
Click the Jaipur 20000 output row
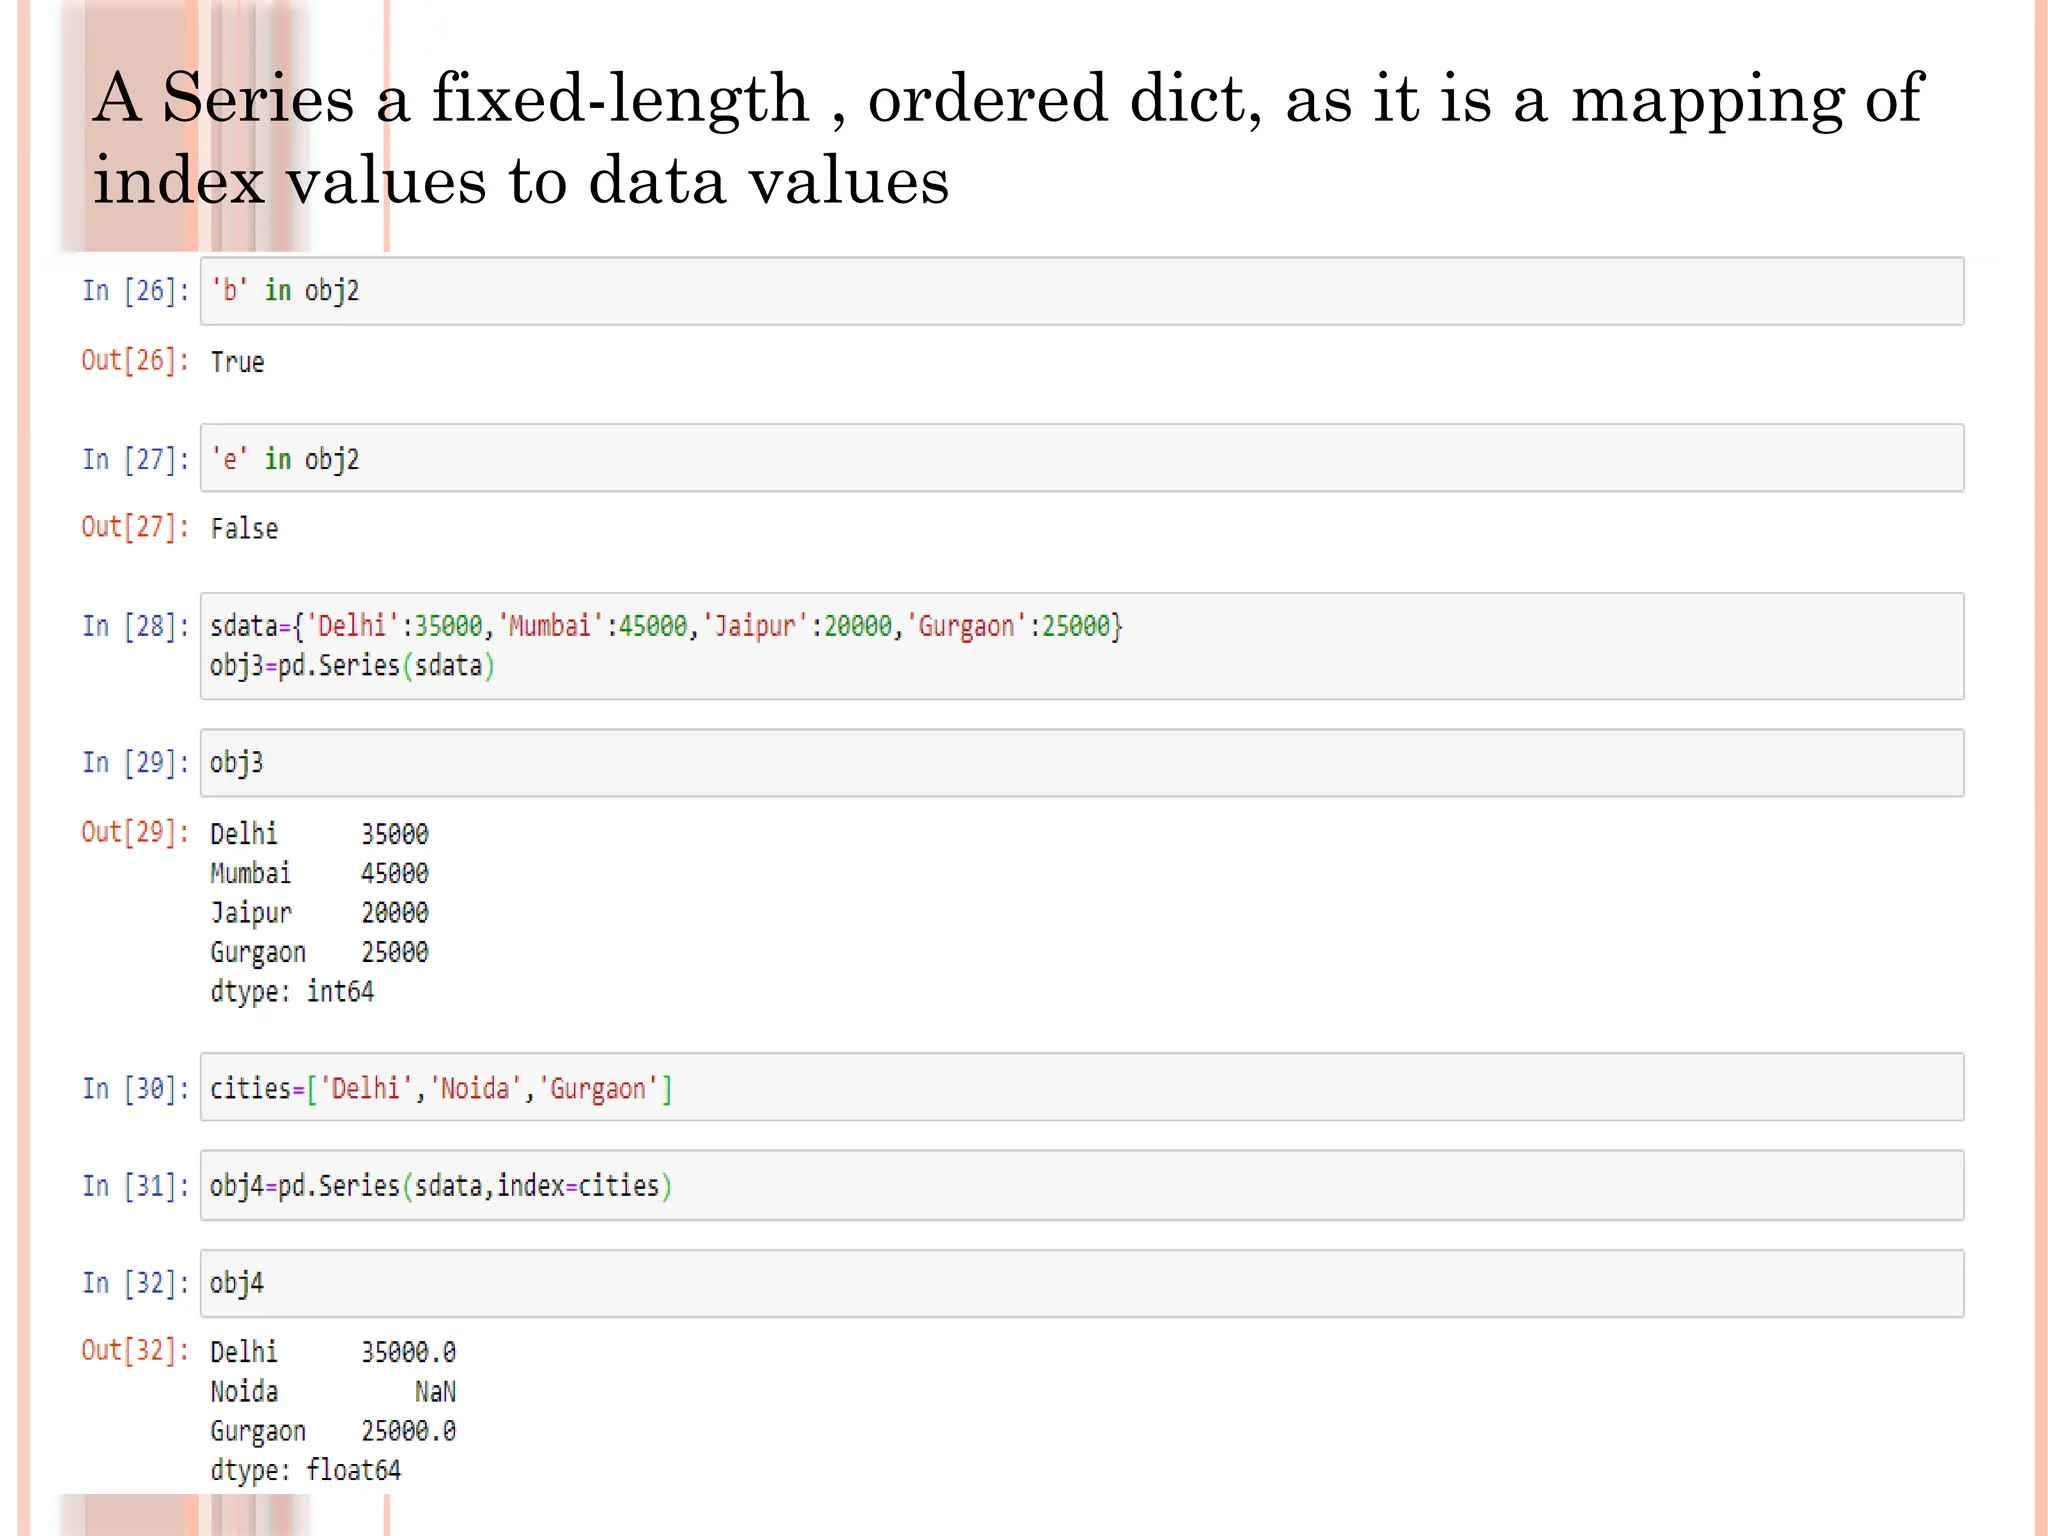[x=319, y=913]
